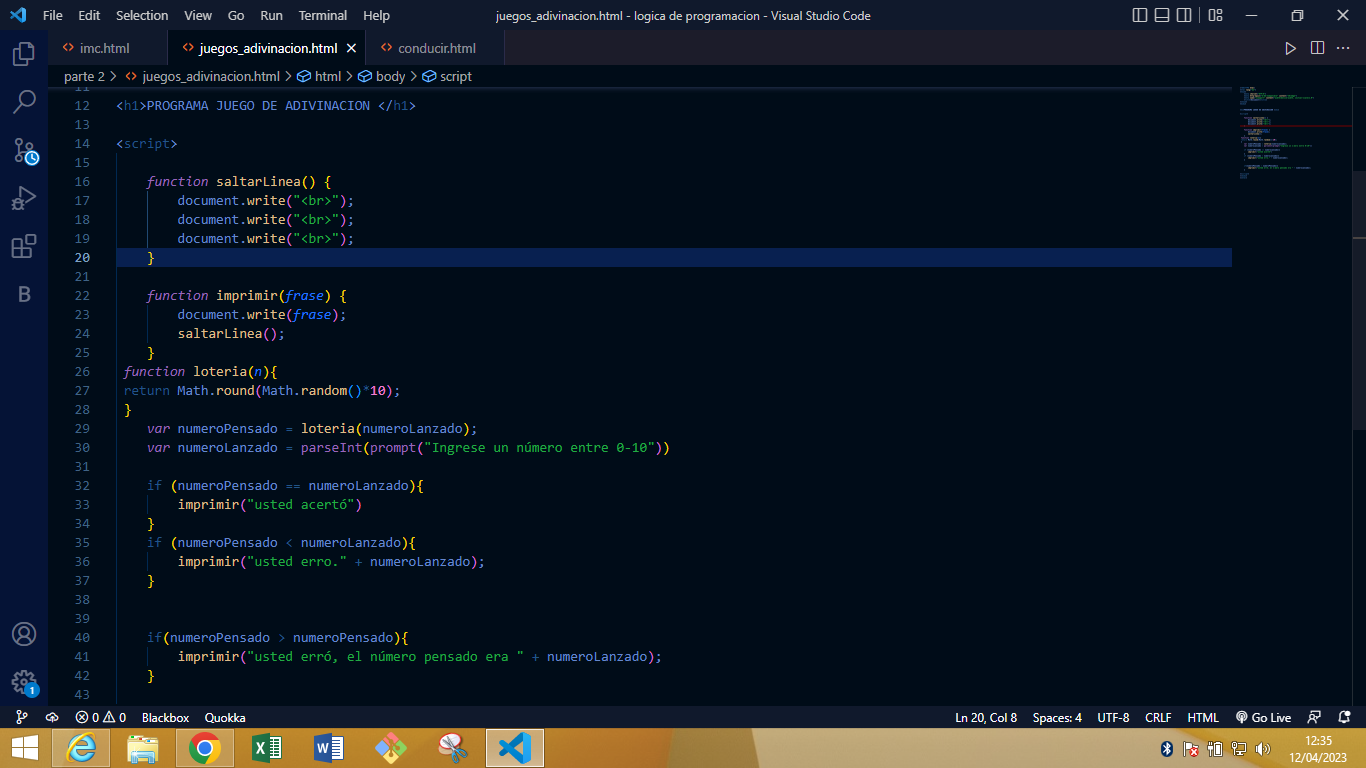Toggle the secondary side bar
This screenshot has width=1366, height=768.
(x=1184, y=15)
